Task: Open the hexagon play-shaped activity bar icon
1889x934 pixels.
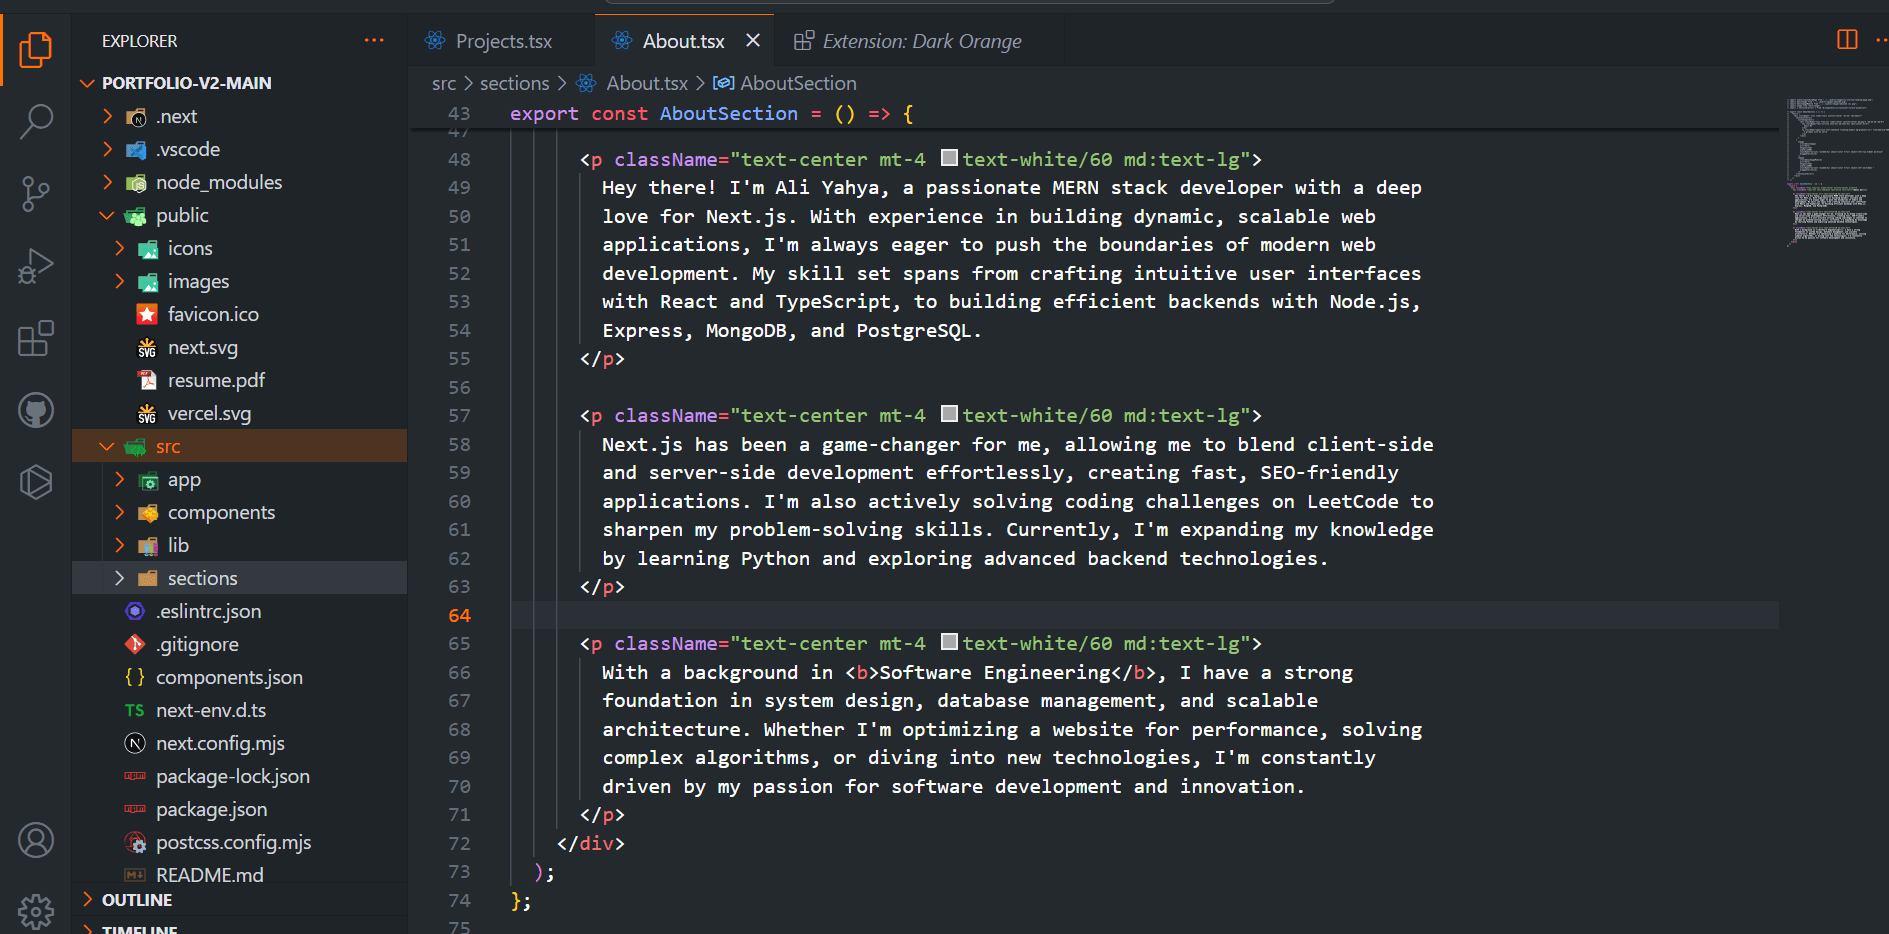Action: pyautogui.click(x=36, y=482)
